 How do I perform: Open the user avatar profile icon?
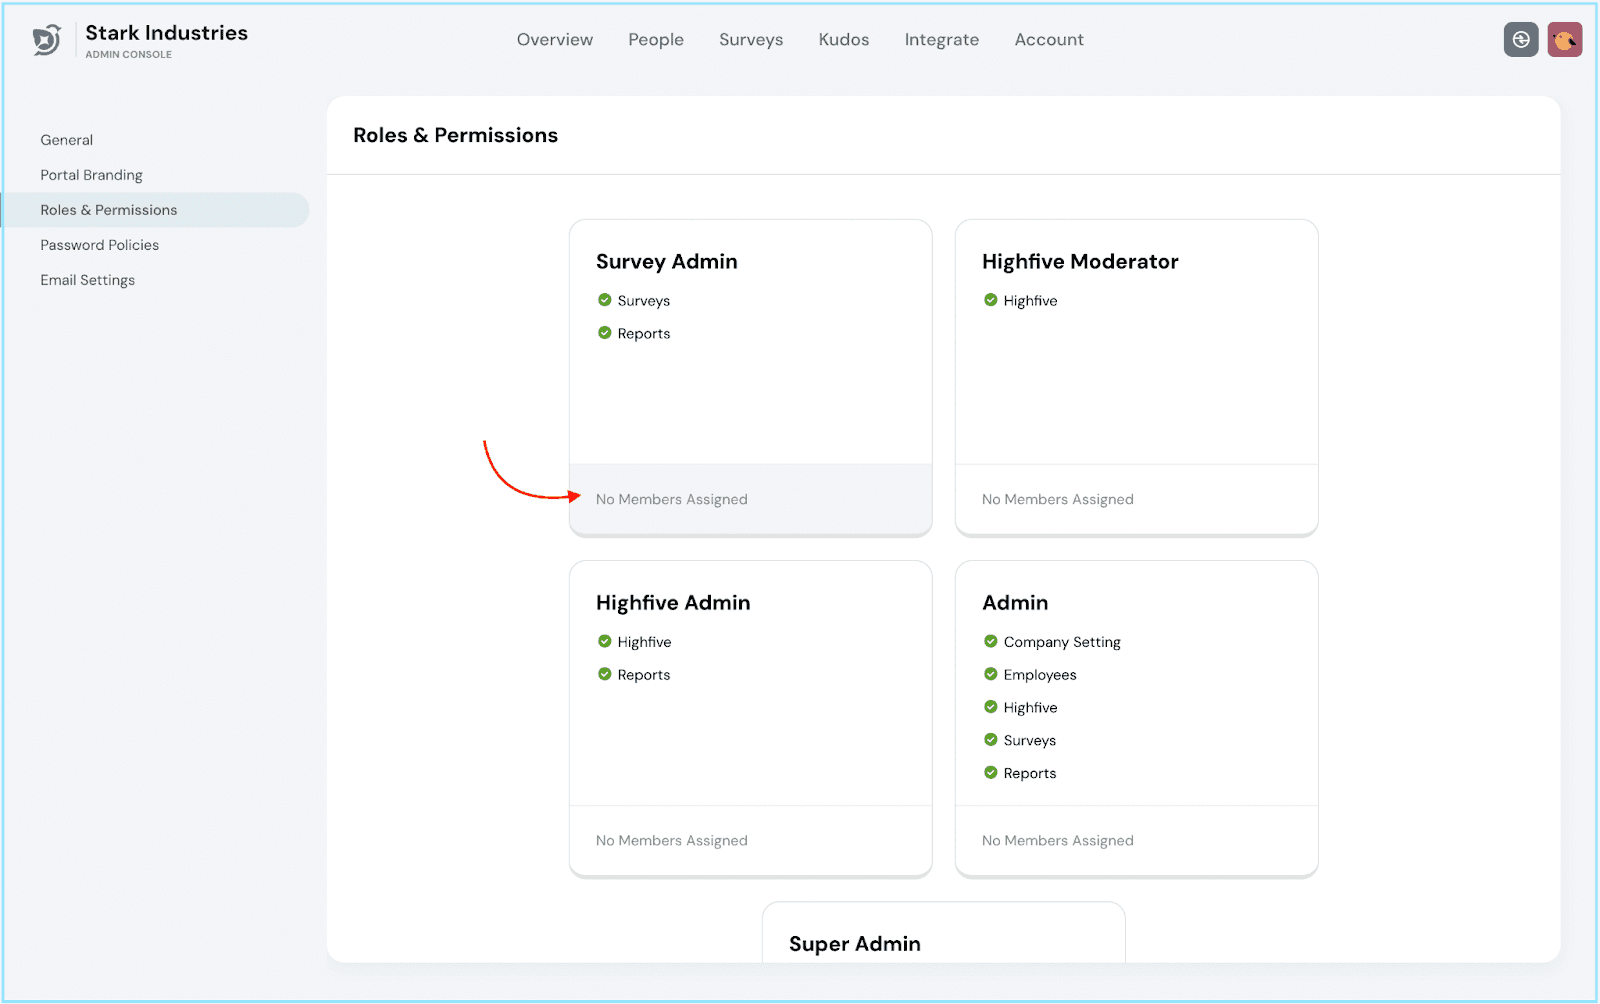[1564, 40]
